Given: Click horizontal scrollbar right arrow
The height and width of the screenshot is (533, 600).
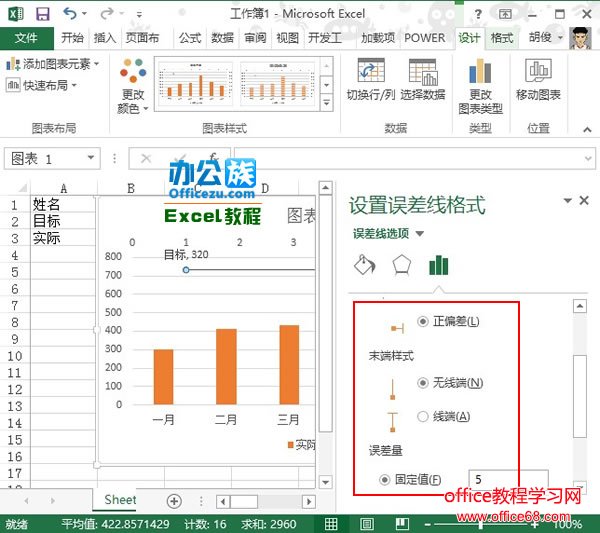Looking at the screenshot, I should point(309,501).
